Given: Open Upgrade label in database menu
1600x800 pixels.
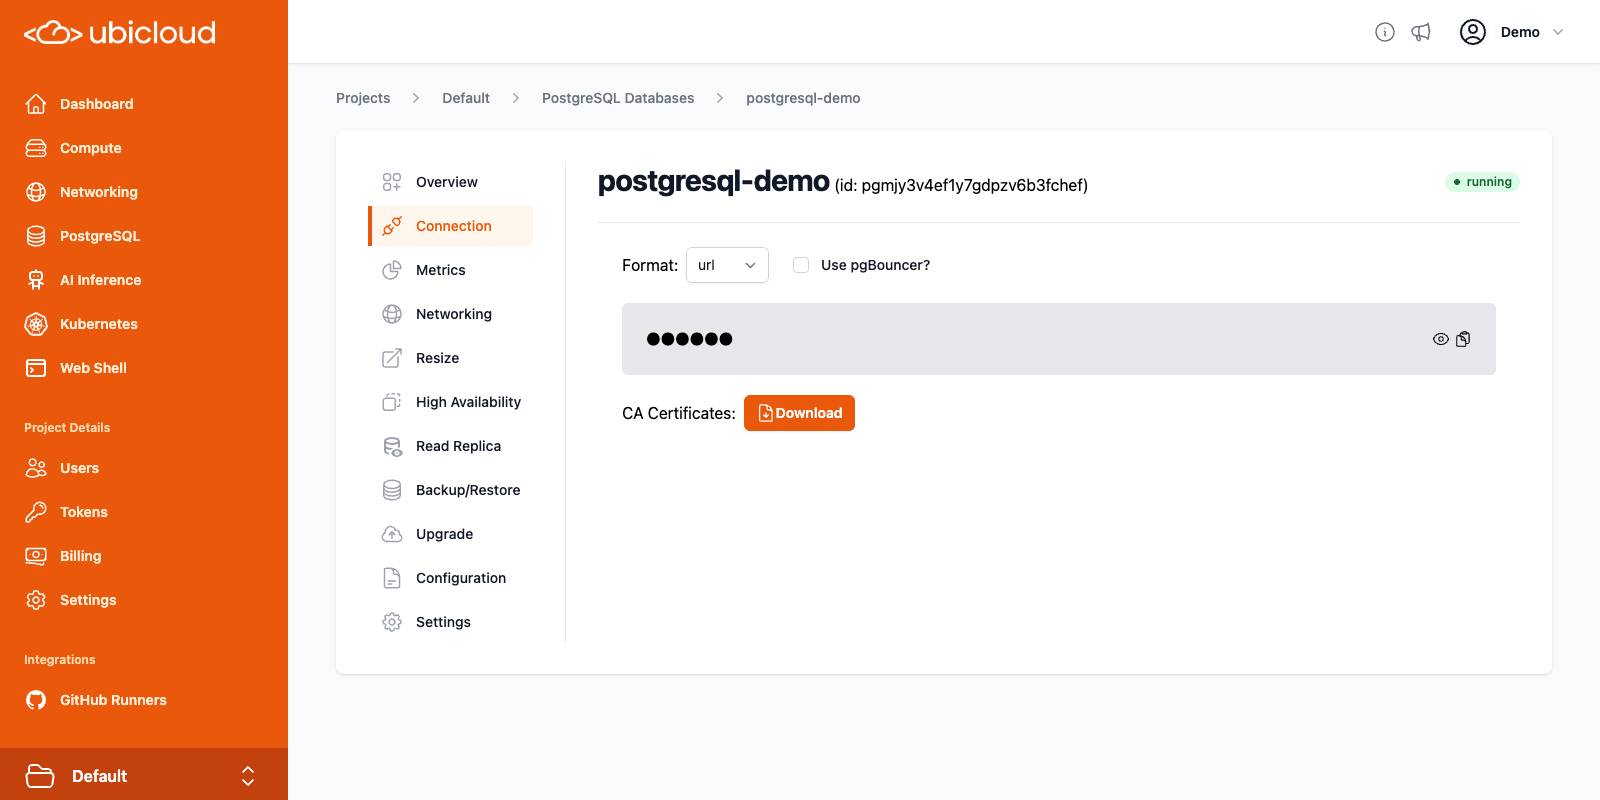Looking at the screenshot, I should tap(444, 534).
